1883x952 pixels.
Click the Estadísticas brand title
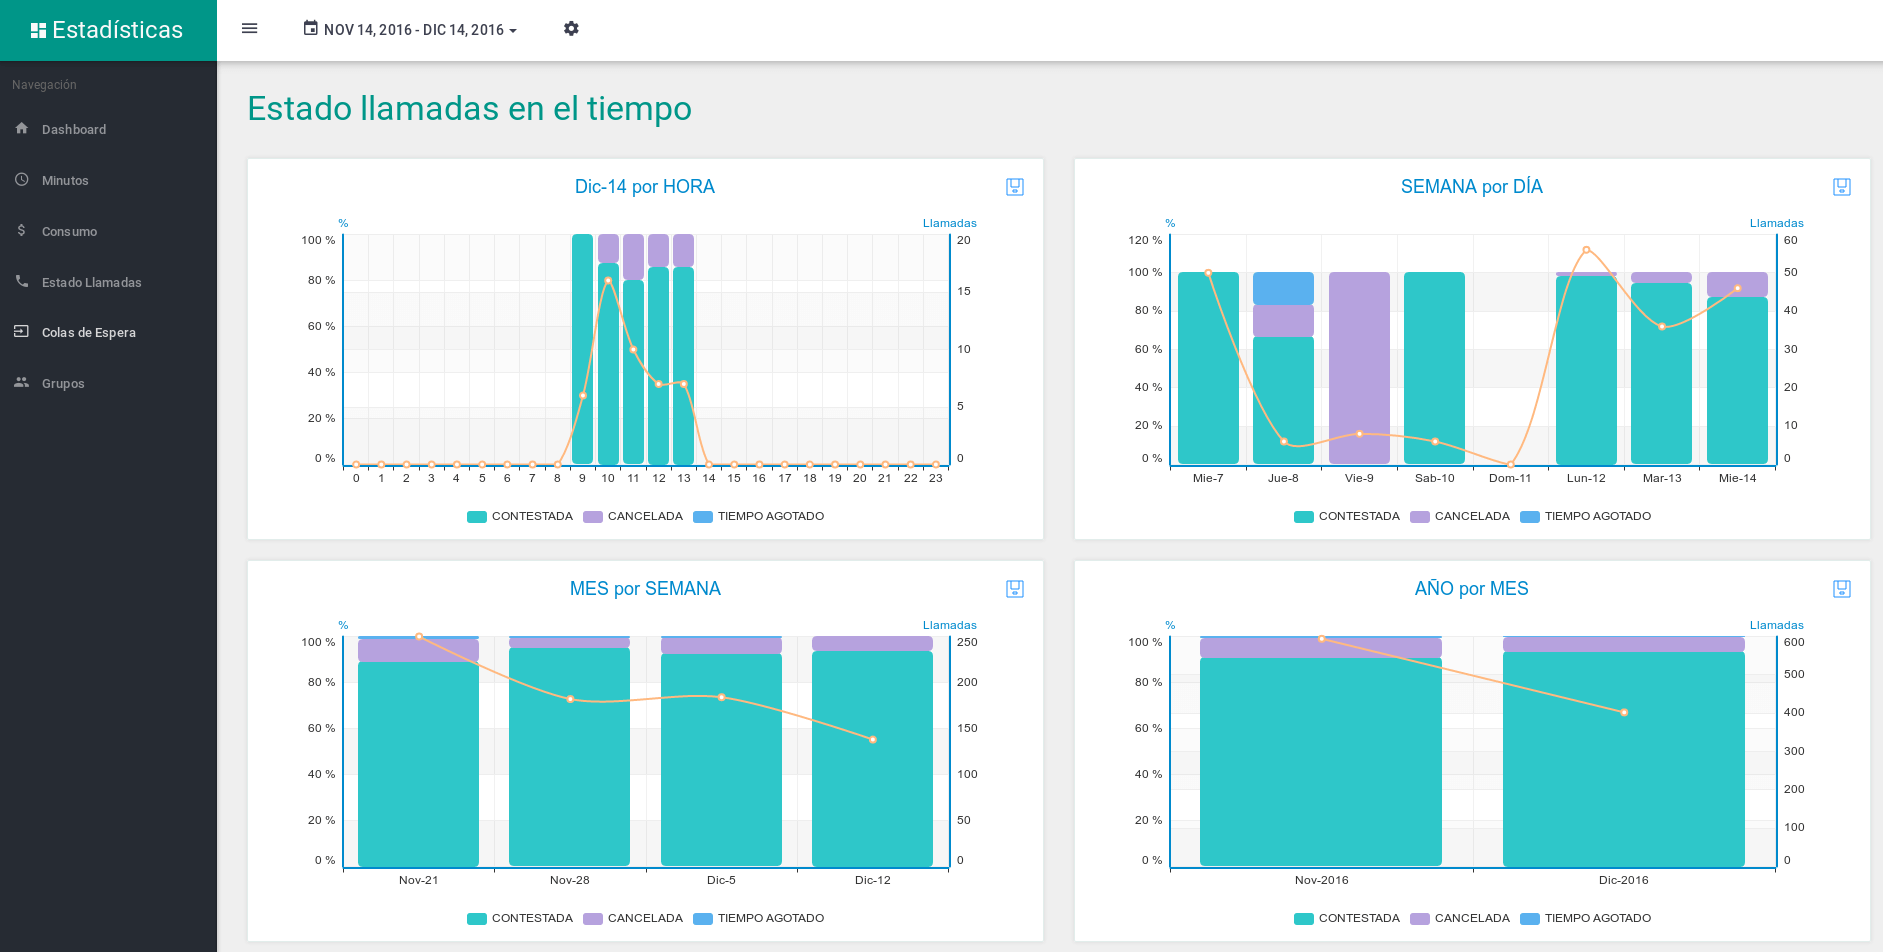pyautogui.click(x=117, y=30)
